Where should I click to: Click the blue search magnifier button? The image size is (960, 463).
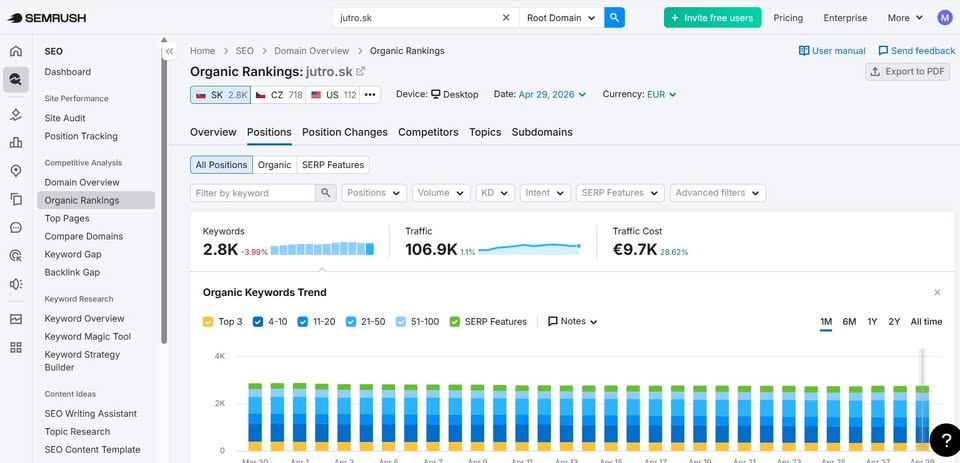coord(614,18)
